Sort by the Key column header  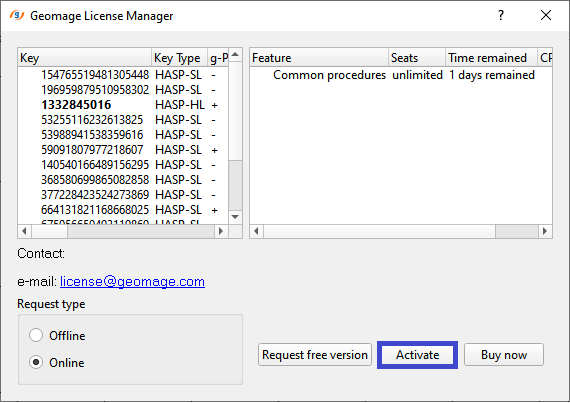[84, 58]
